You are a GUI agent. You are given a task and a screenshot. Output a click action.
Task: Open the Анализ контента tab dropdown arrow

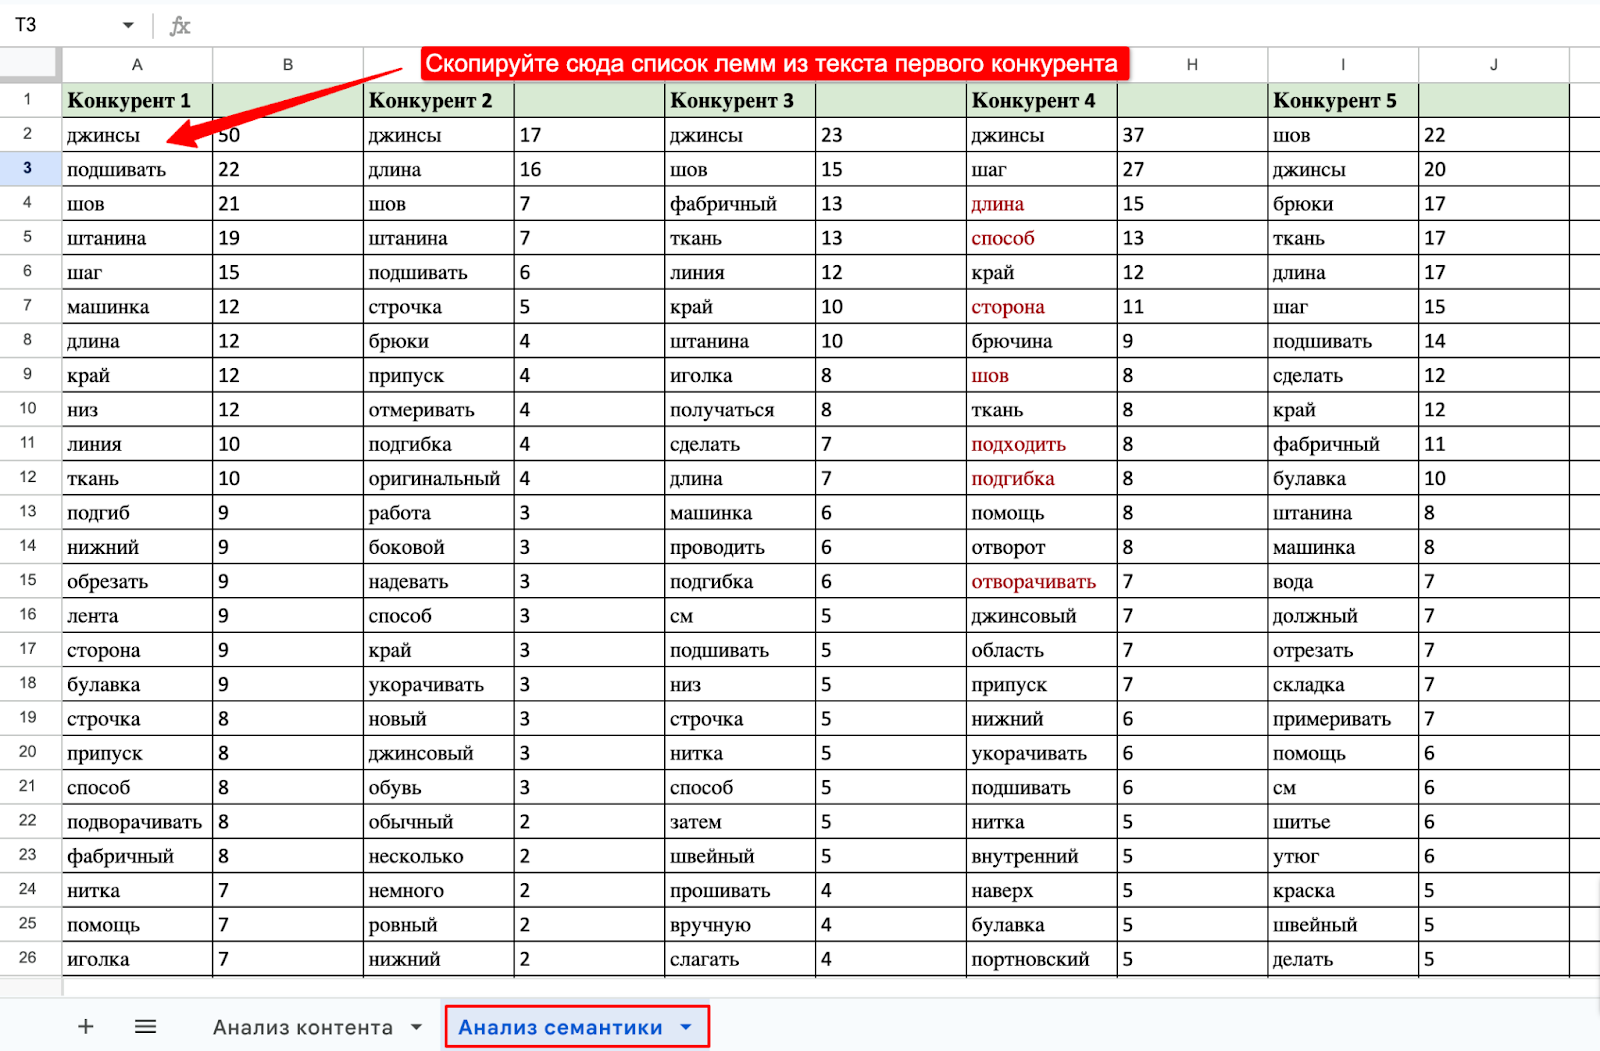point(416,1027)
